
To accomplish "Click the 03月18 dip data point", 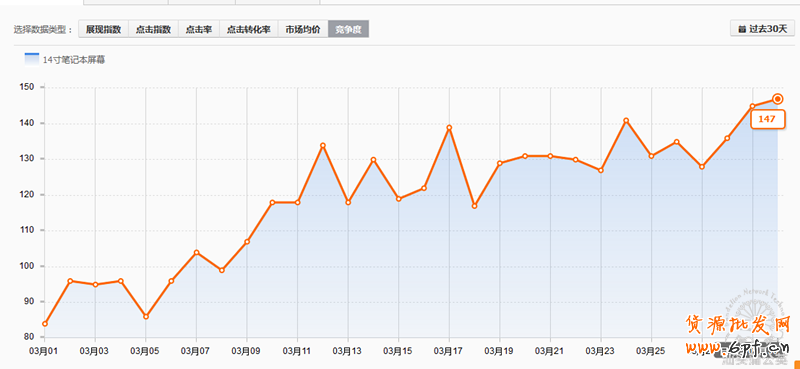I will (x=474, y=206).
